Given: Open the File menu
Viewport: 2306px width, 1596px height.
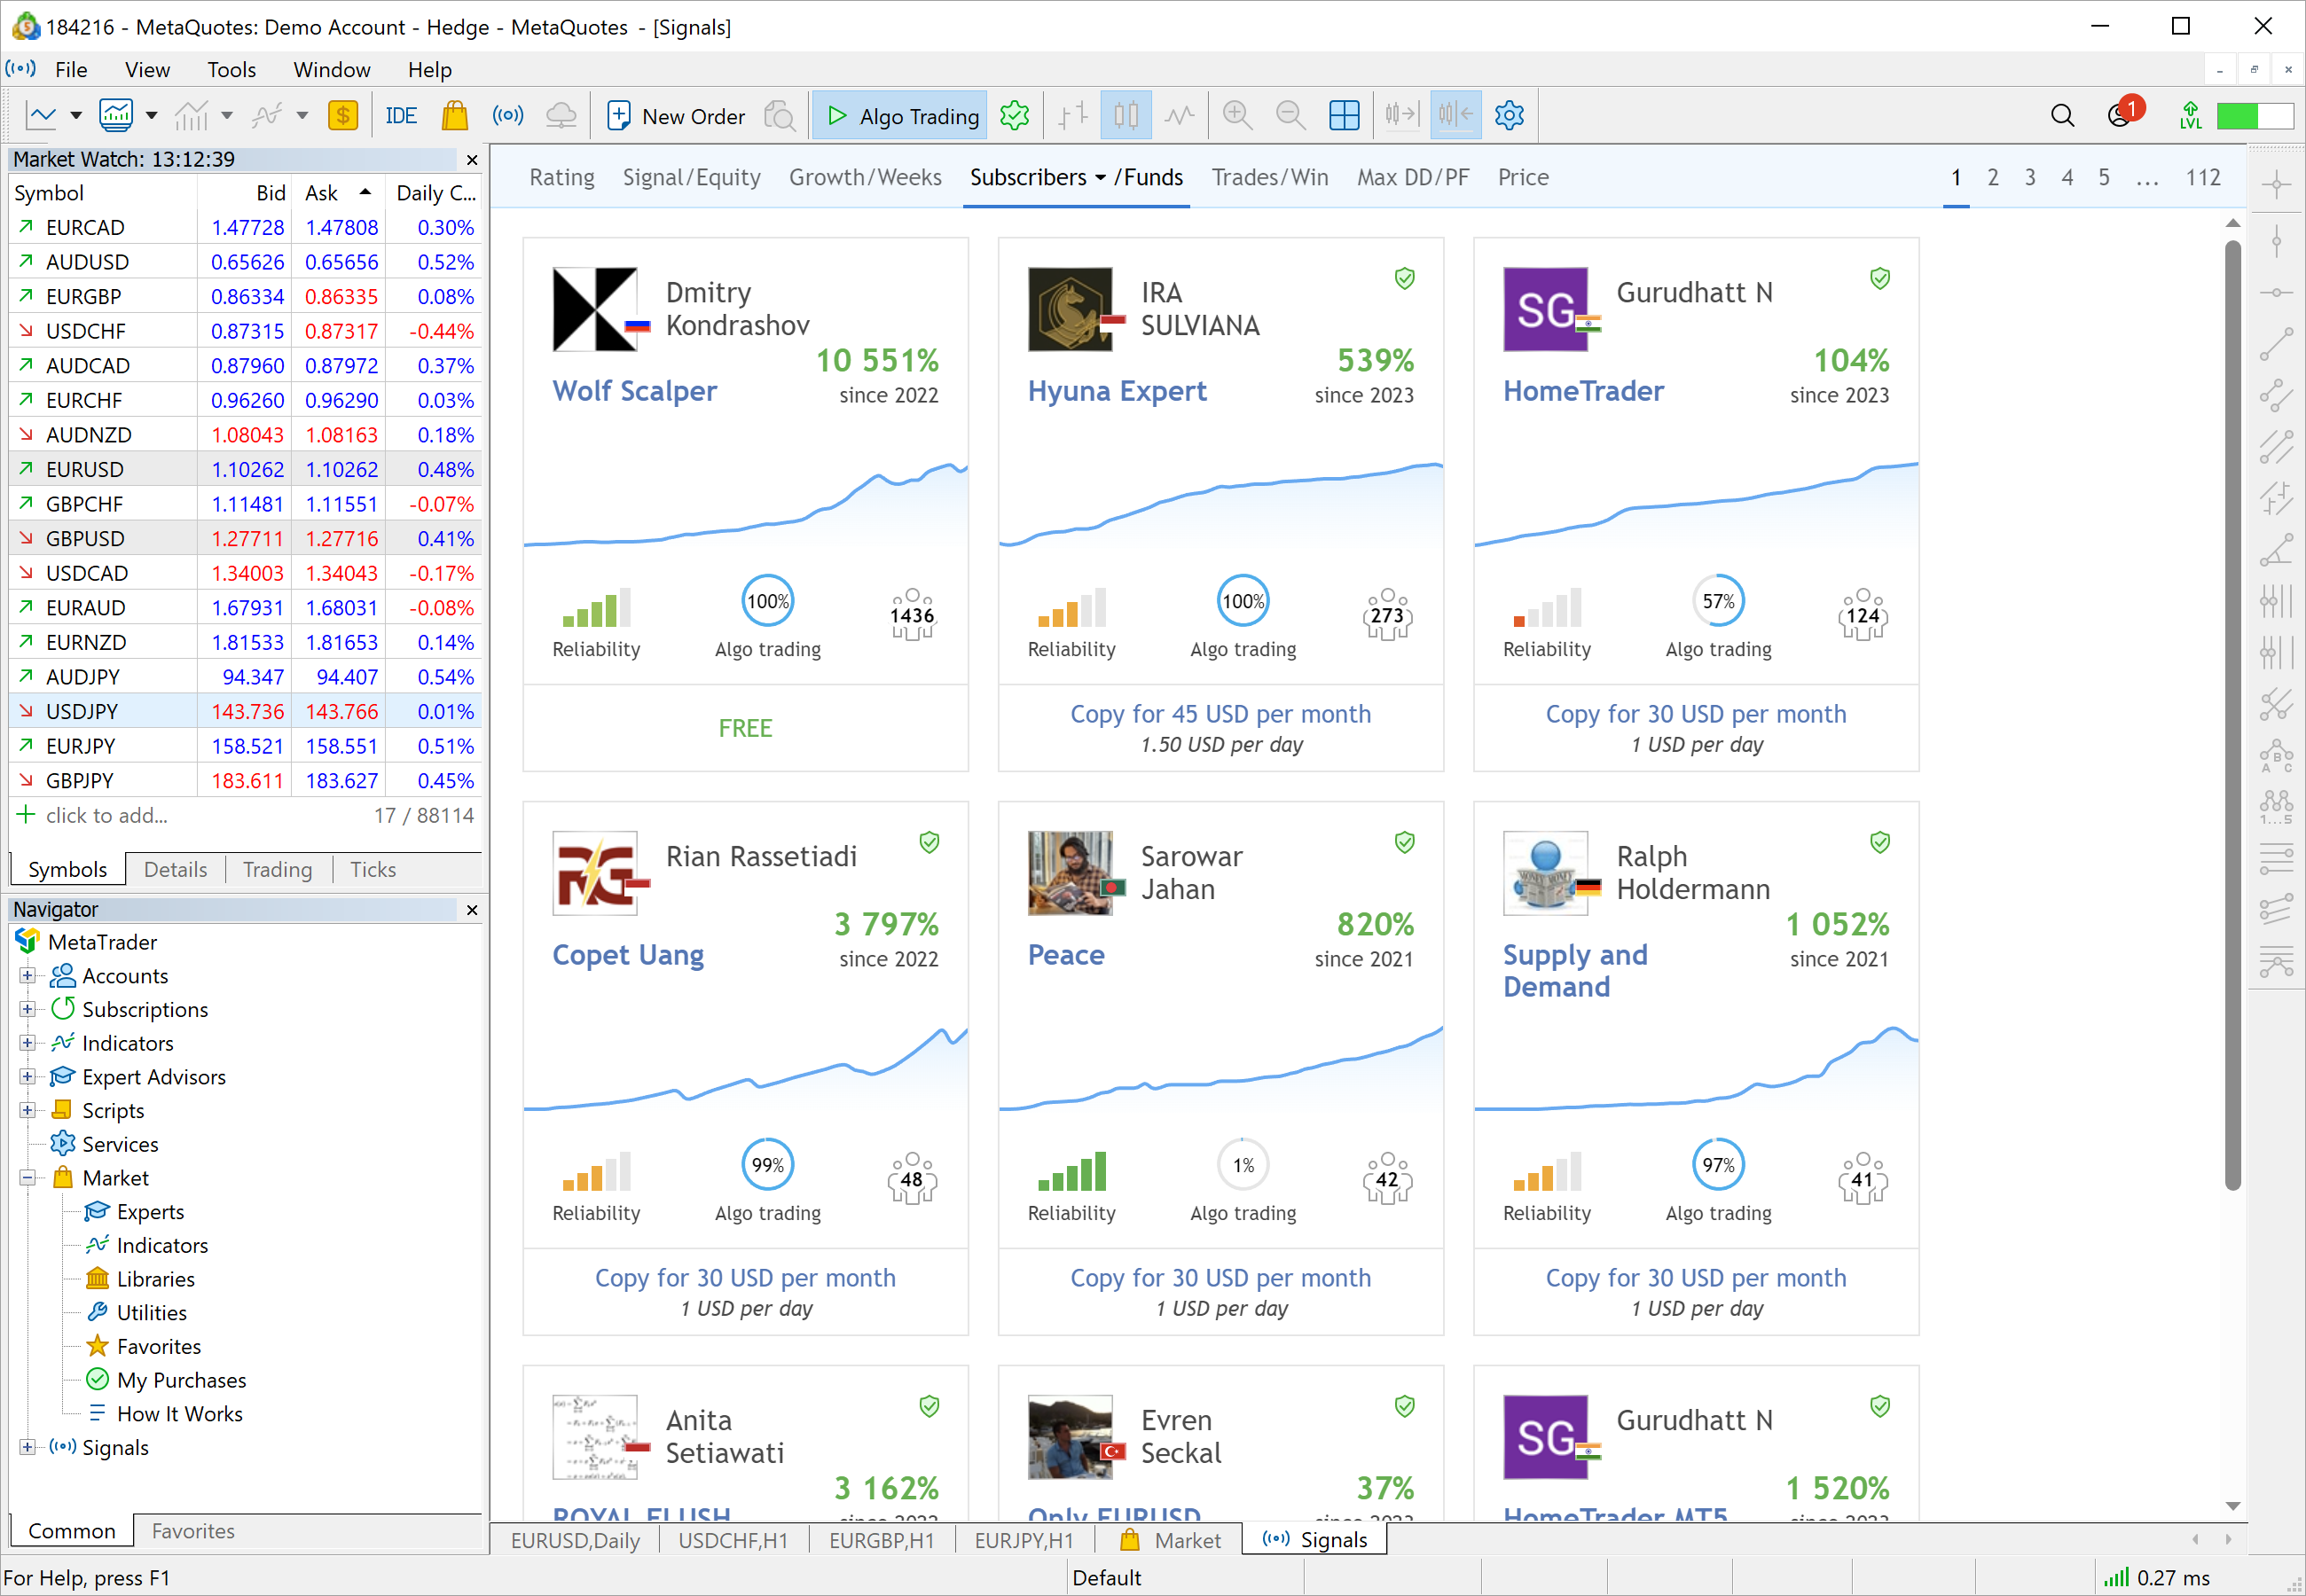Looking at the screenshot, I should (x=71, y=70).
